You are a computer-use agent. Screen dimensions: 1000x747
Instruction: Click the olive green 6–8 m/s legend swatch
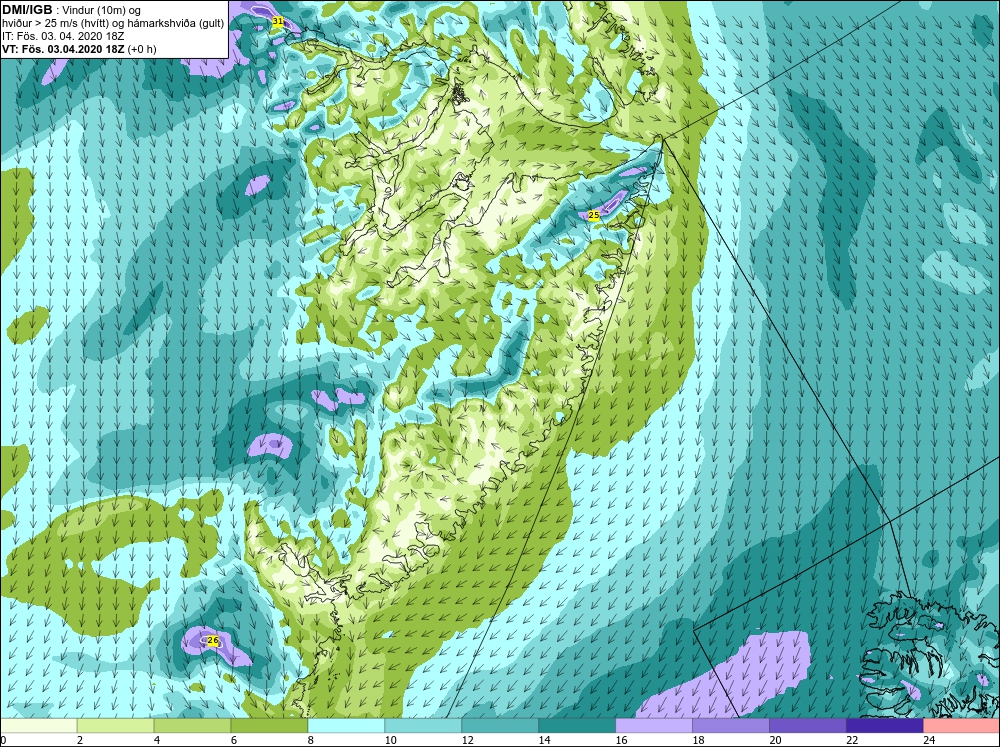pos(269,726)
